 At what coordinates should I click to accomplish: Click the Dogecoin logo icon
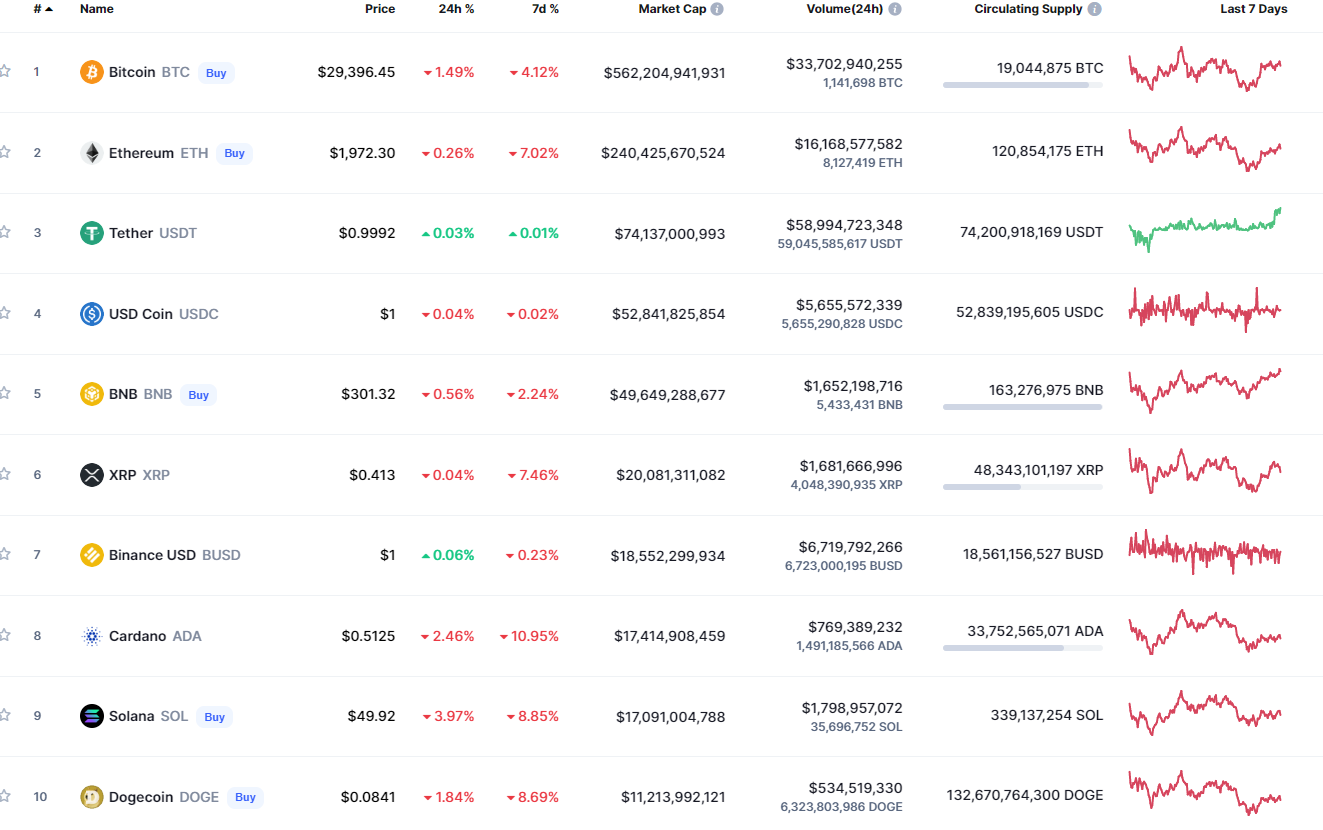pyautogui.click(x=92, y=797)
